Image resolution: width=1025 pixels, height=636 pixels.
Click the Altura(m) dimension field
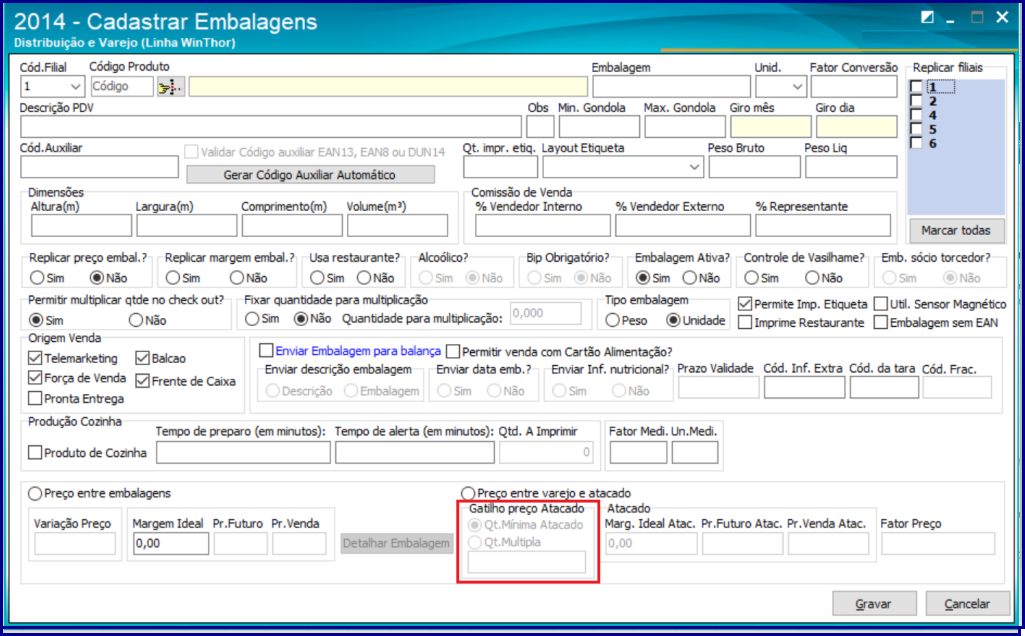tap(82, 226)
